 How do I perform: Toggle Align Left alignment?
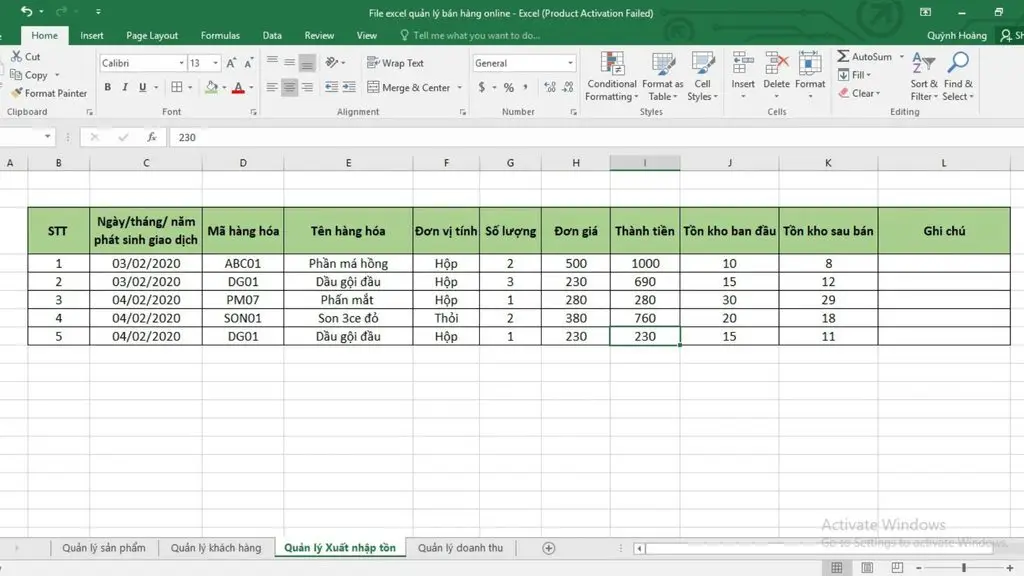point(272,87)
